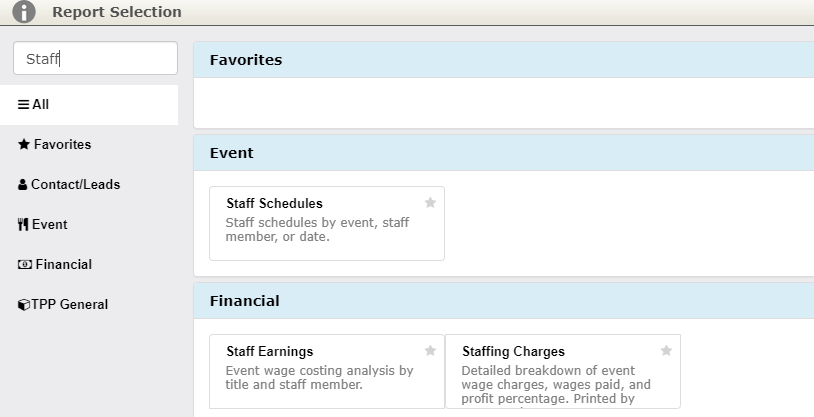
Task: Open the Staff Earnings report card
Action: click(327, 371)
